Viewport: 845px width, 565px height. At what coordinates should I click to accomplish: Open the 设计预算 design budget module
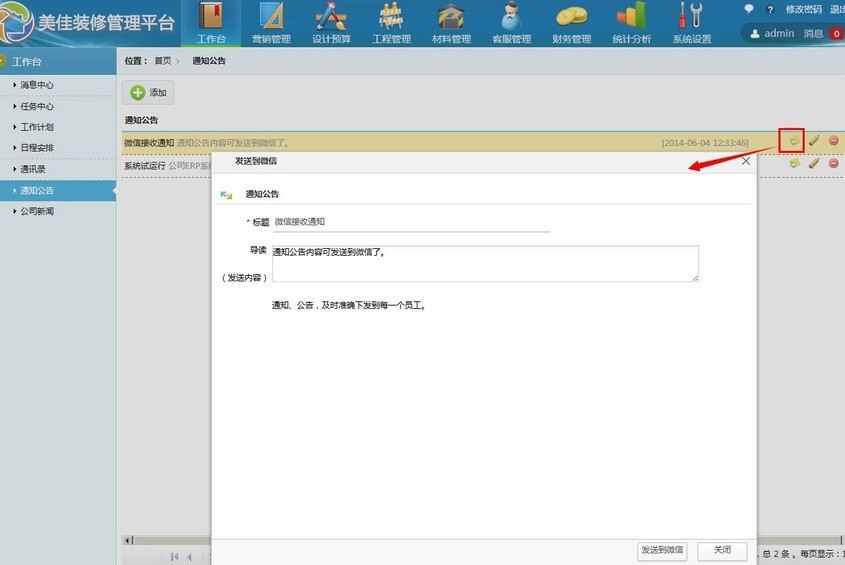331,23
